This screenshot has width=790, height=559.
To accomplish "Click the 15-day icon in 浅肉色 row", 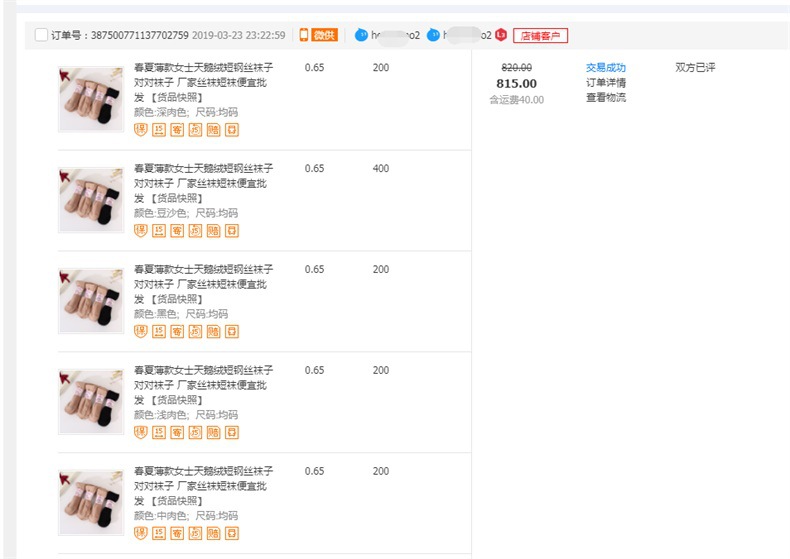I will [159, 433].
